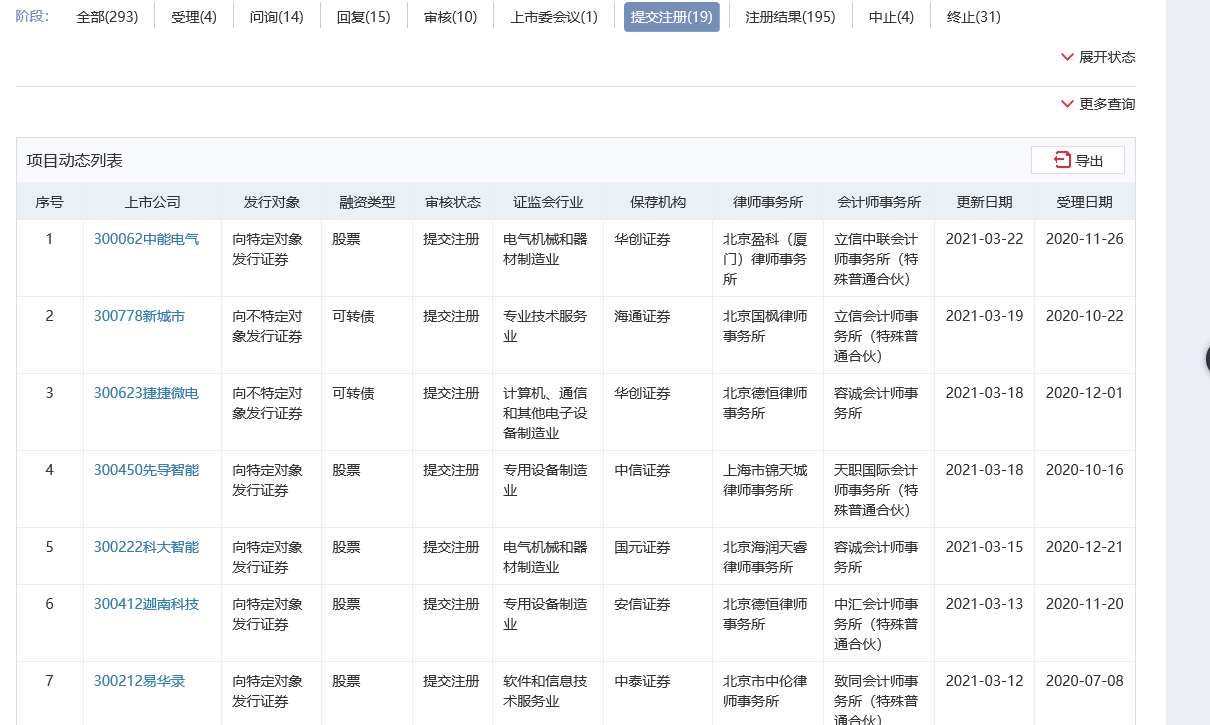Click 可转债 financing type for 新城市

pos(353,316)
